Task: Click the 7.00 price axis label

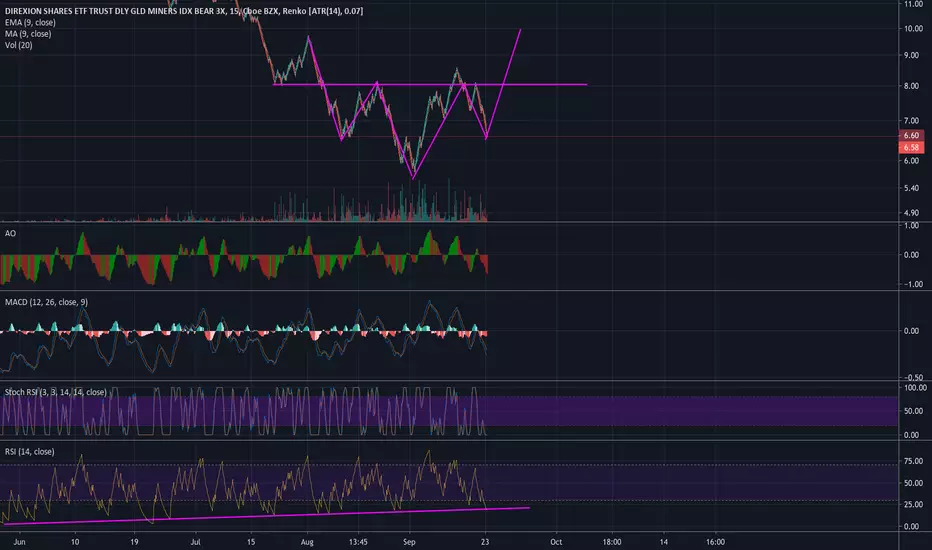Action: (x=911, y=121)
